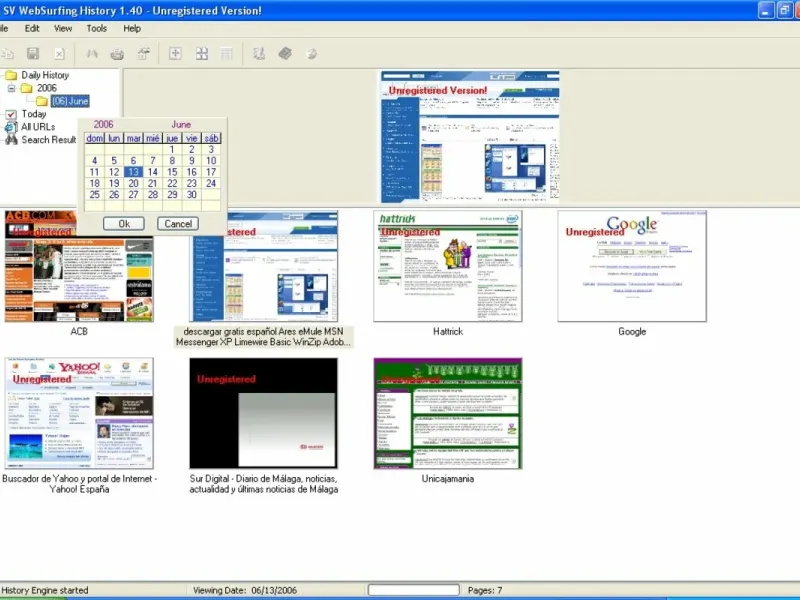Open the Google page thumbnail
Image resolution: width=800 pixels, height=600 pixels.
[632, 266]
